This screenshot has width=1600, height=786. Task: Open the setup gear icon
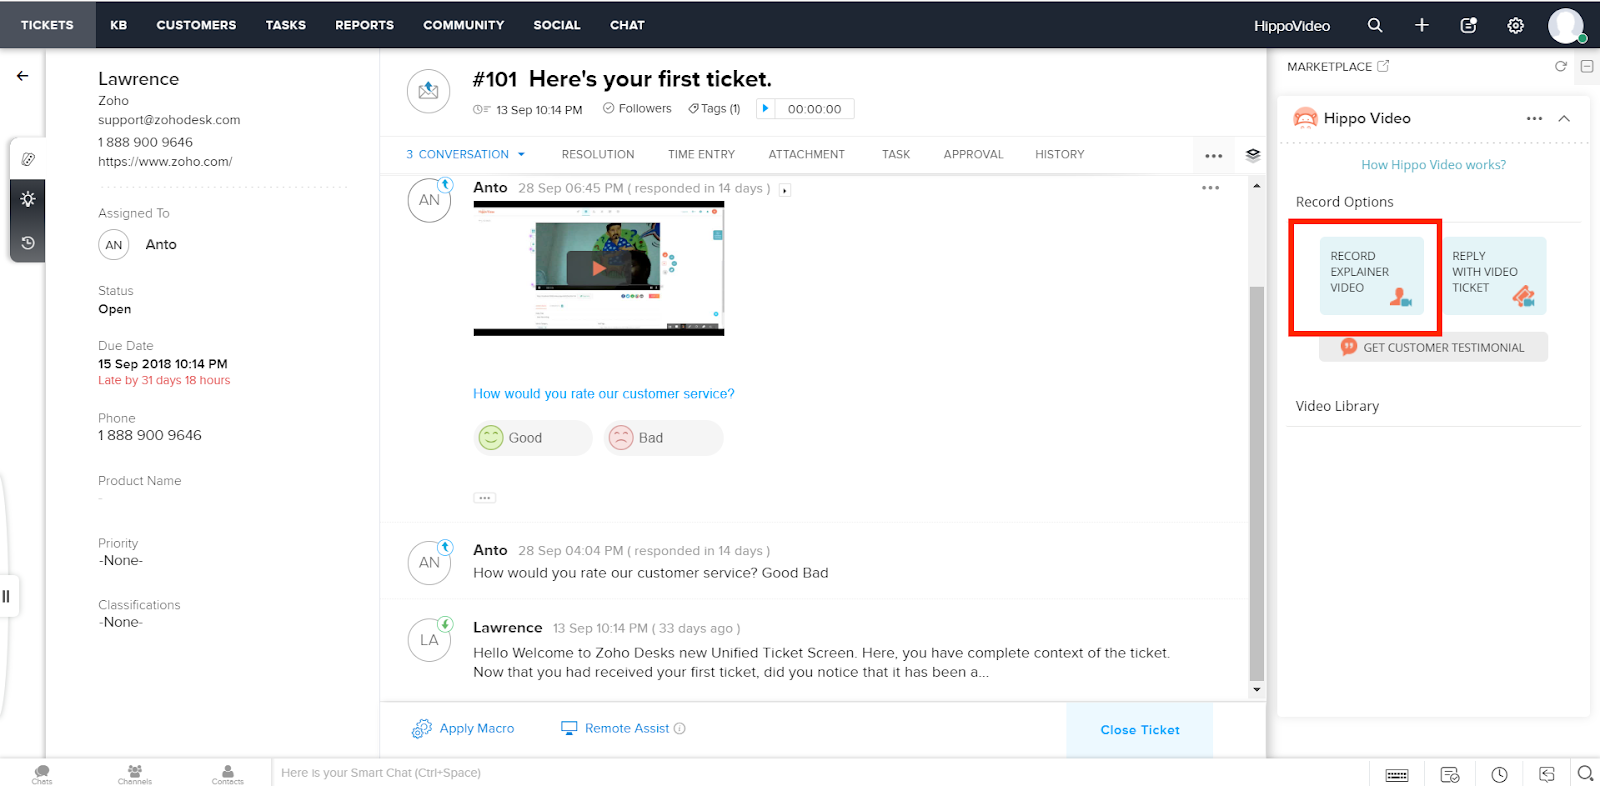[1516, 25]
